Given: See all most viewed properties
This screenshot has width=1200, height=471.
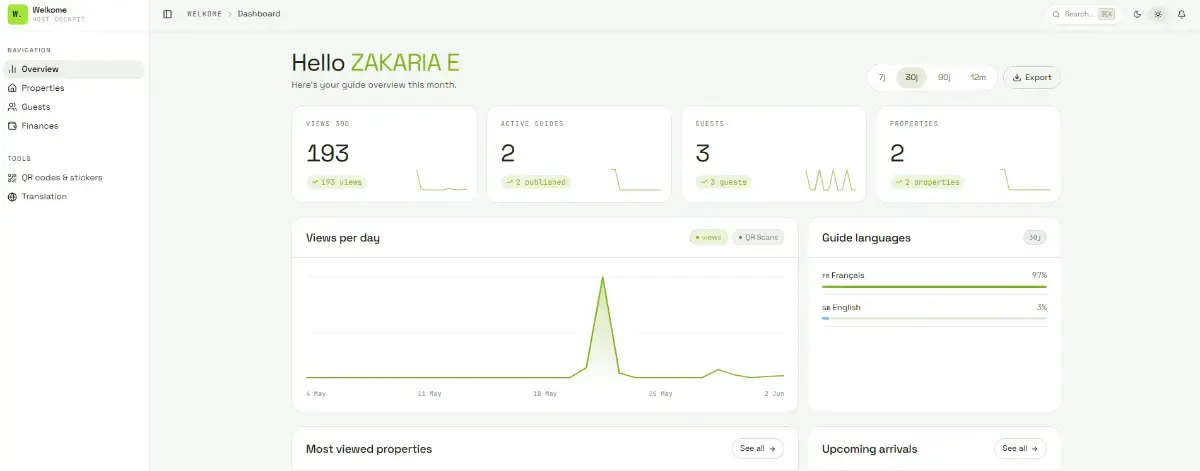Looking at the screenshot, I should (x=757, y=449).
